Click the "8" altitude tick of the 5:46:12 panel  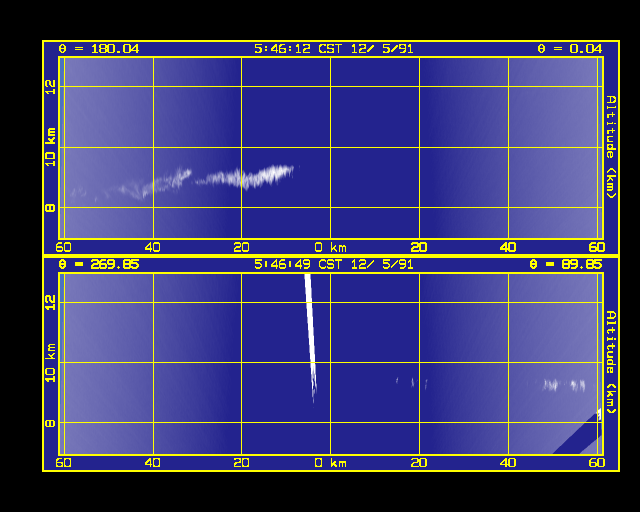coord(50,208)
